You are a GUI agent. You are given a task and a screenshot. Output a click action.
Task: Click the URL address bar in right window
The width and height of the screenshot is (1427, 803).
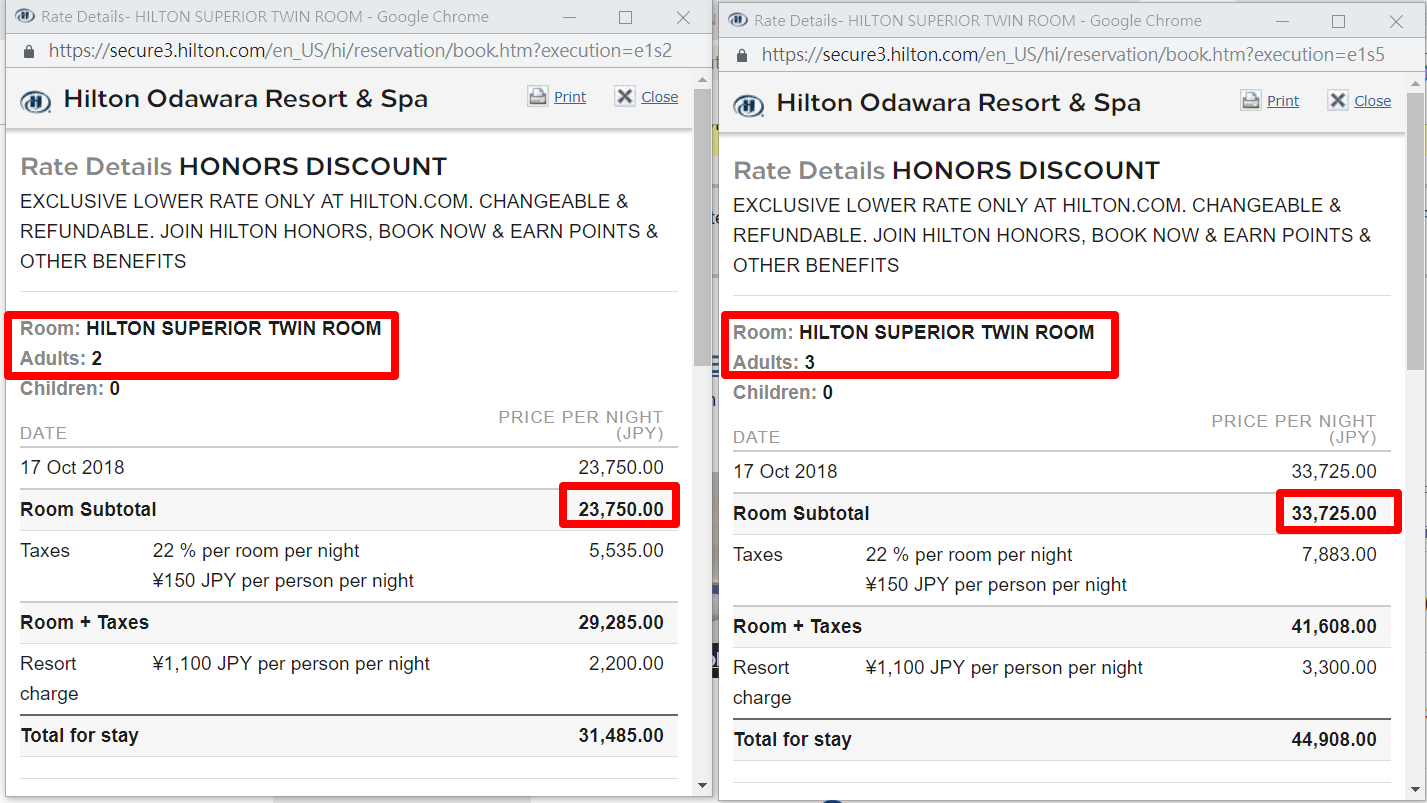point(1073,55)
